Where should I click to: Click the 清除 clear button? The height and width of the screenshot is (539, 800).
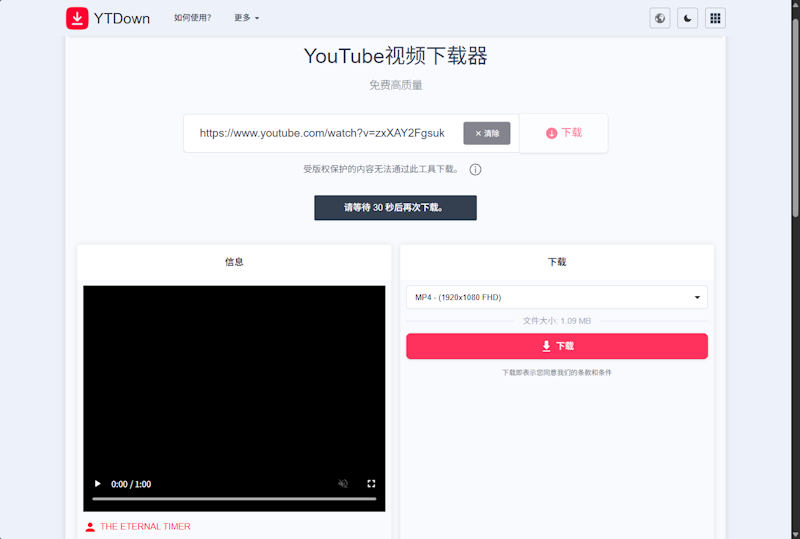tap(487, 133)
